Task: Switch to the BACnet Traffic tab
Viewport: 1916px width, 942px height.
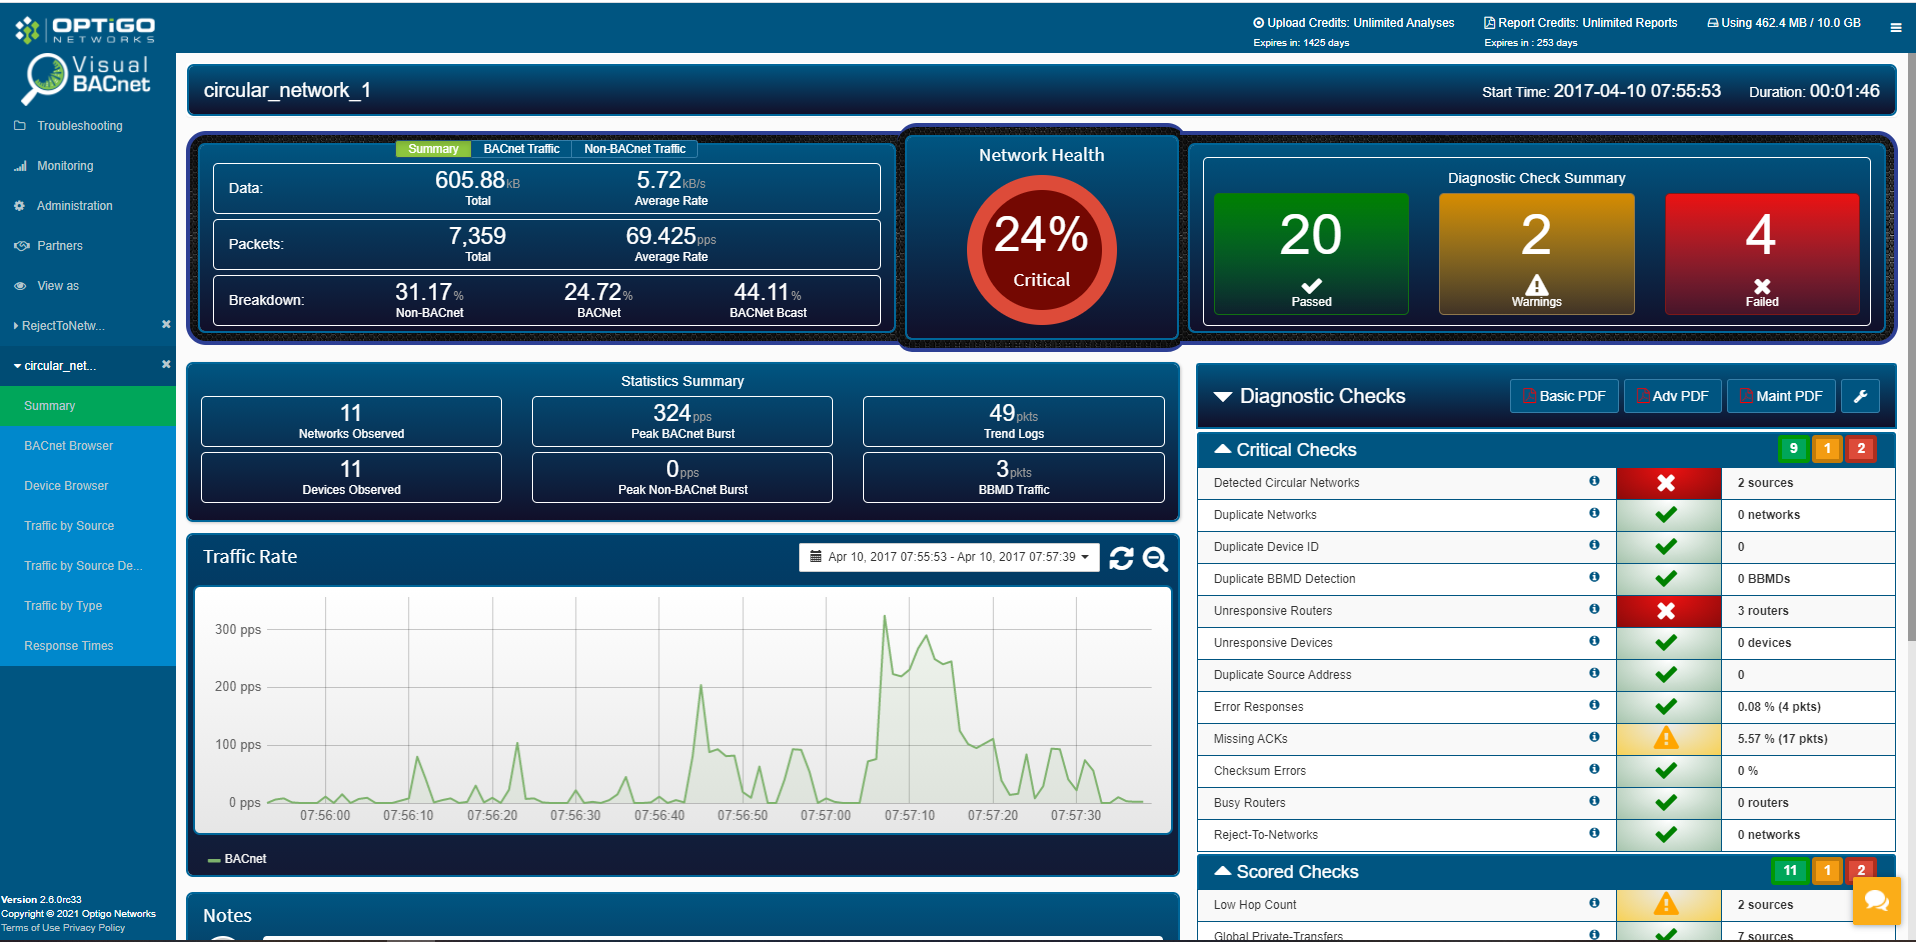Action: 522,148
